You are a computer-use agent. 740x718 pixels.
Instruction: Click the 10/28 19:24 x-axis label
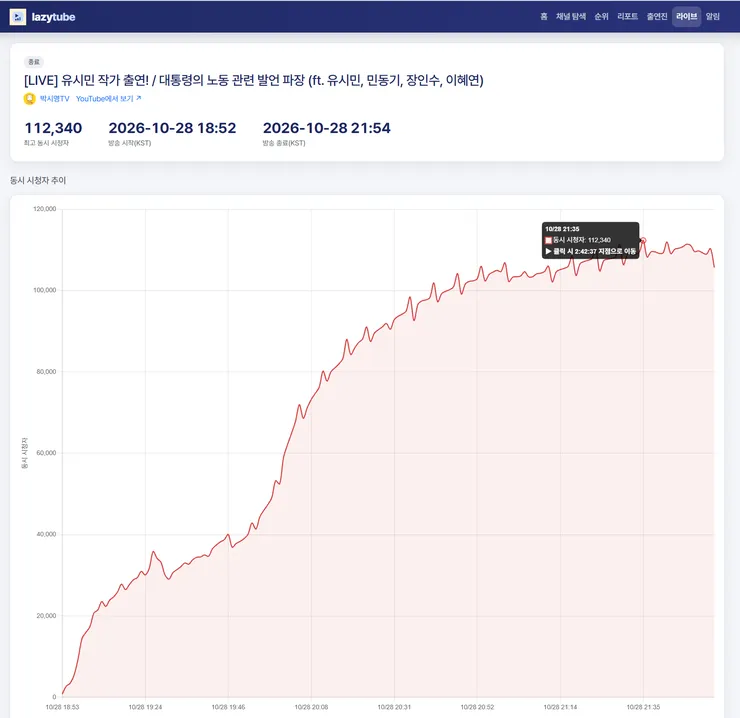coord(145,707)
